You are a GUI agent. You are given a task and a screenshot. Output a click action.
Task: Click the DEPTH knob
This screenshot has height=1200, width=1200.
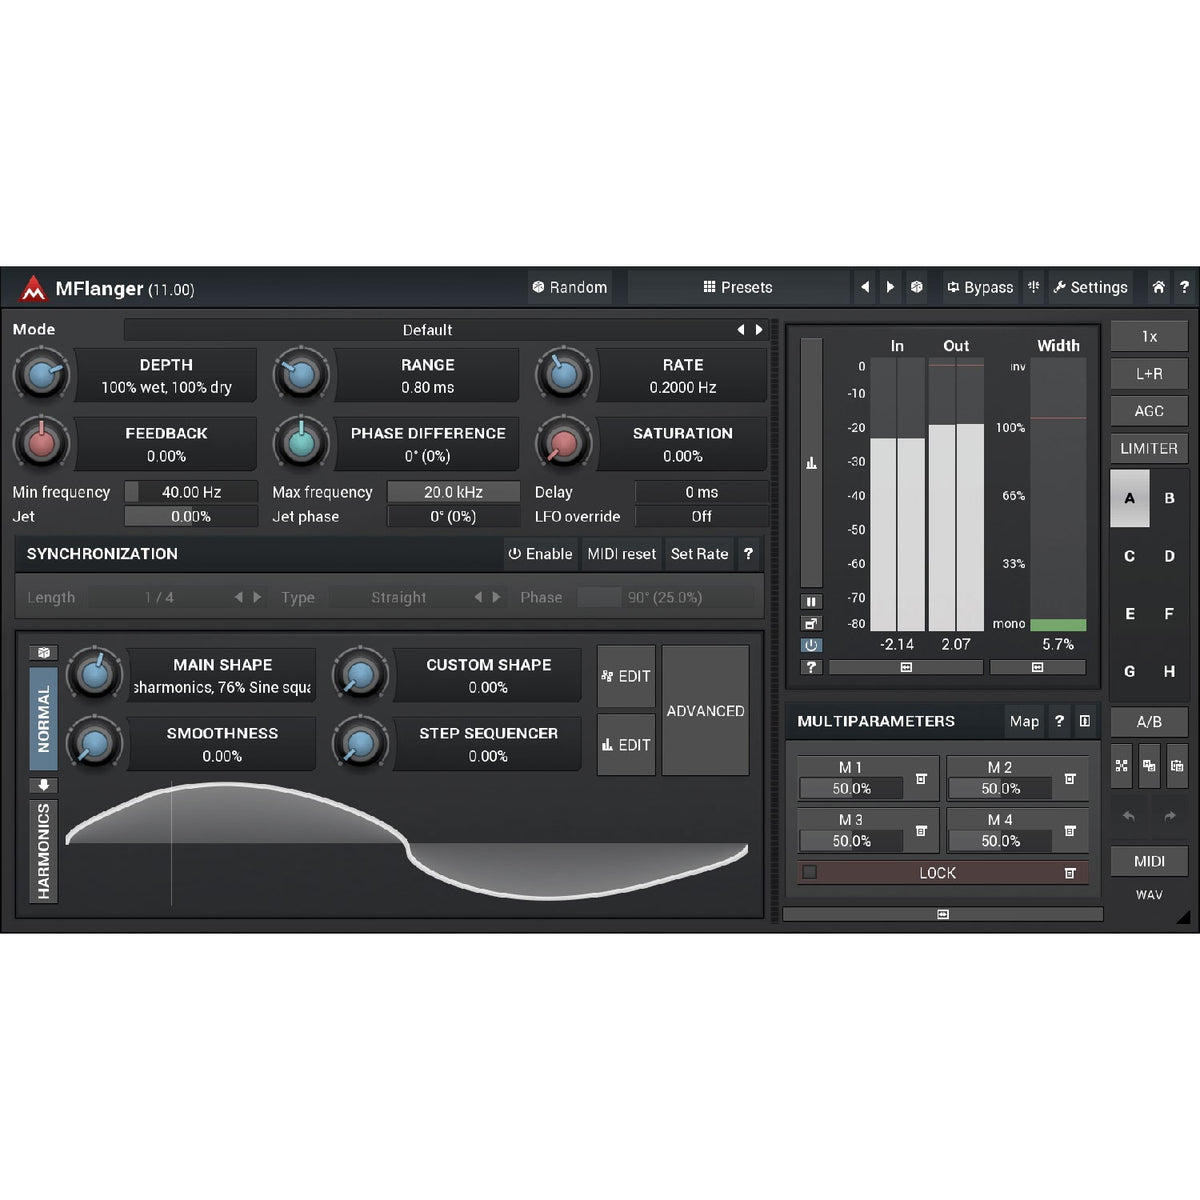click(x=41, y=375)
